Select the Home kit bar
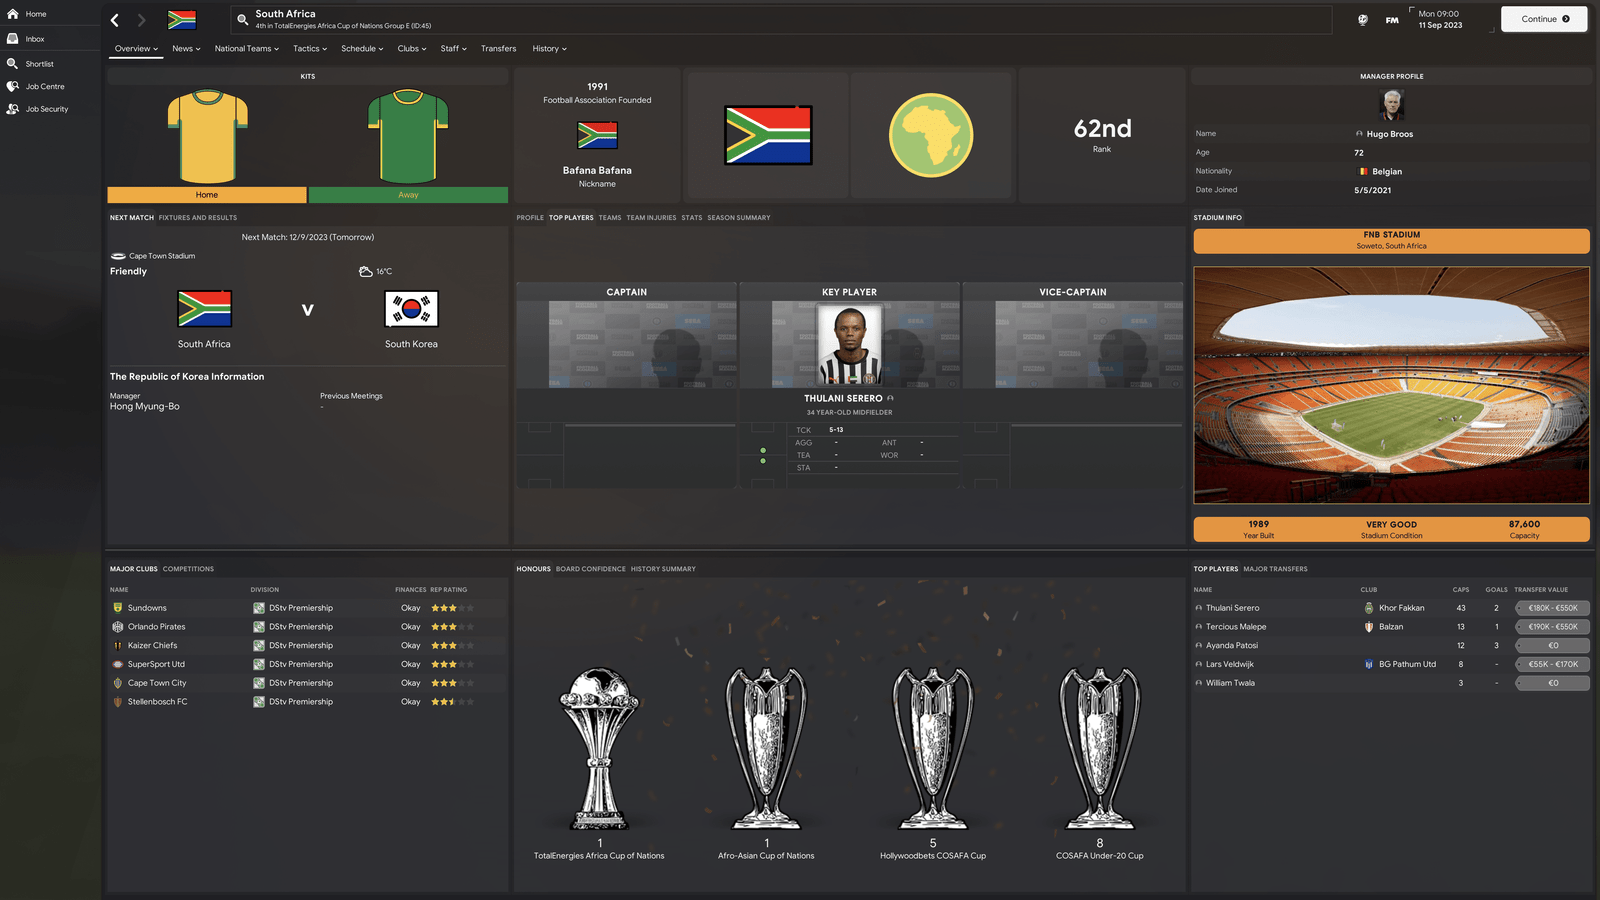This screenshot has width=1600, height=900. [207, 195]
